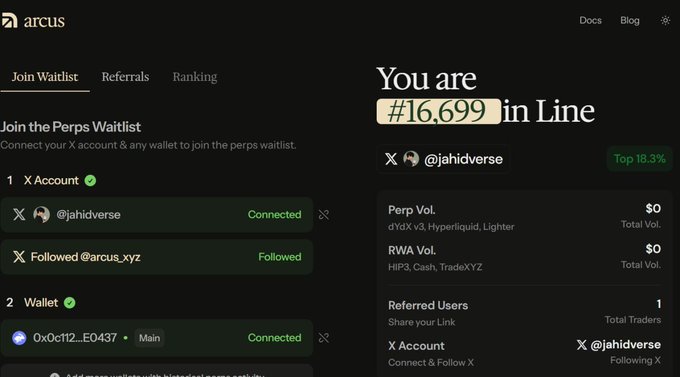Open the Docs link

[x=590, y=20]
